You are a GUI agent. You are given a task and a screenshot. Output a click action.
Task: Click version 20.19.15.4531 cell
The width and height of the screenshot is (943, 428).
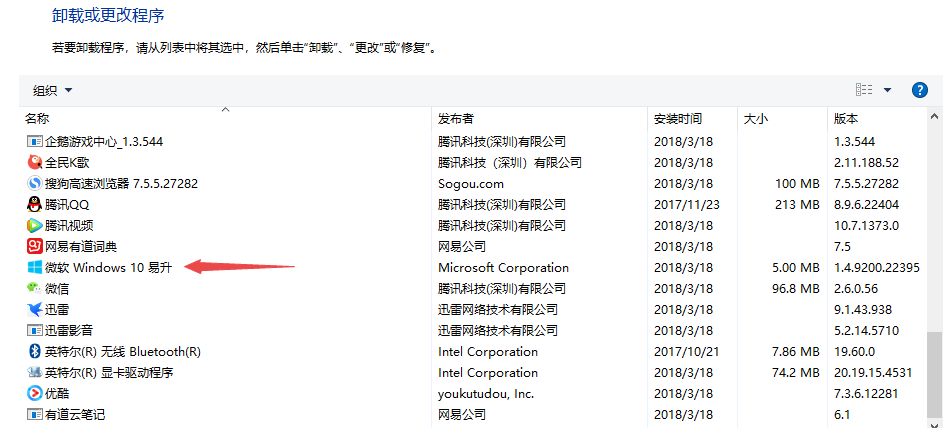click(x=873, y=373)
